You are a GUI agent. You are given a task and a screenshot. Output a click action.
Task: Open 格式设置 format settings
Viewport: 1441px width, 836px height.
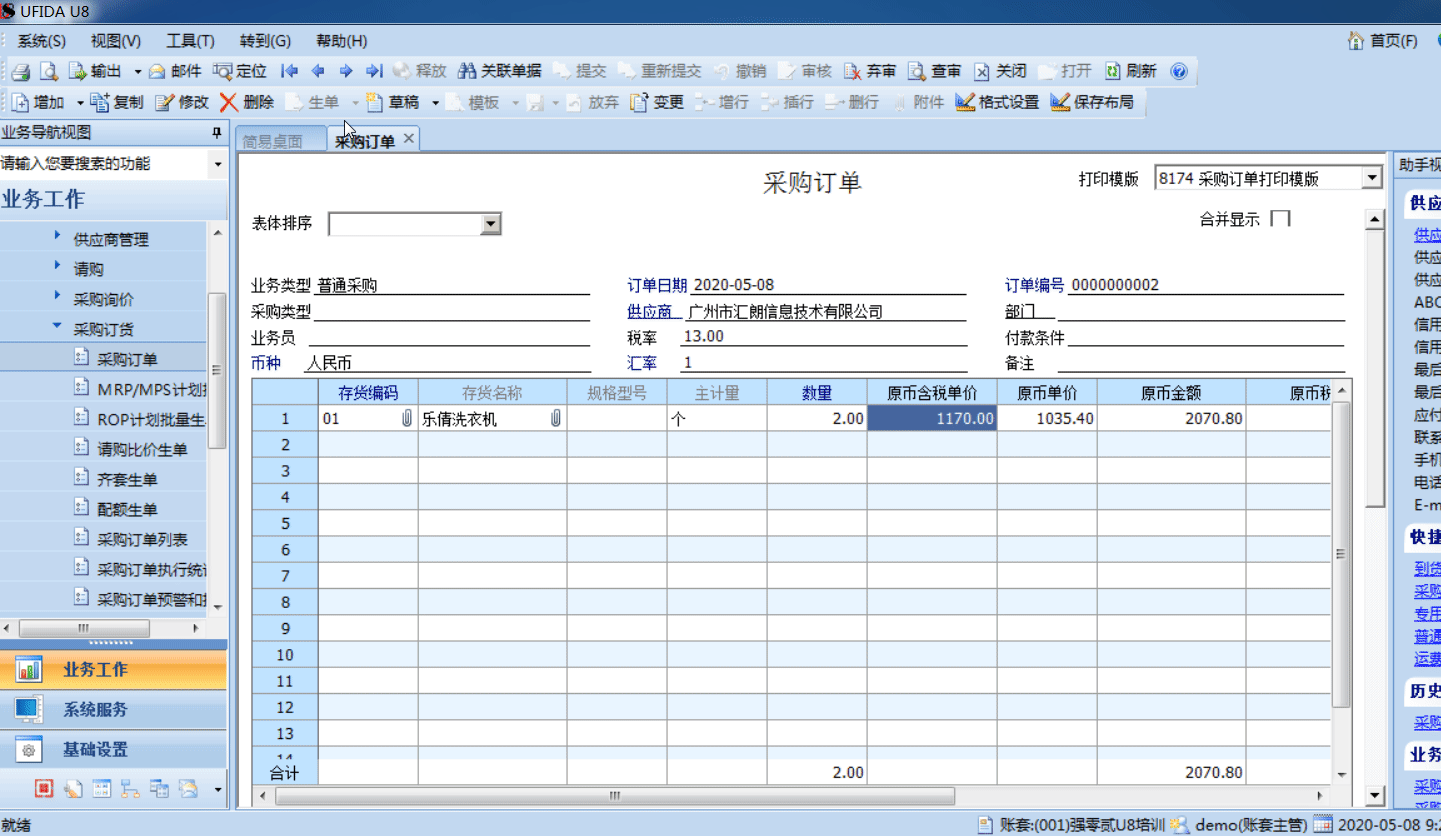coord(997,102)
